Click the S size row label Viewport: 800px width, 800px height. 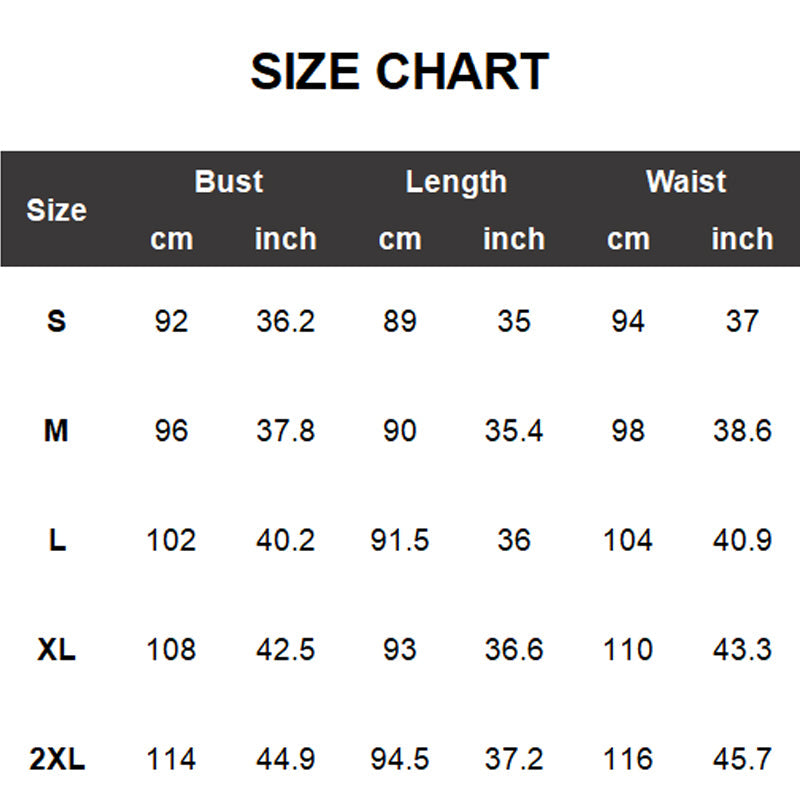(x=57, y=321)
